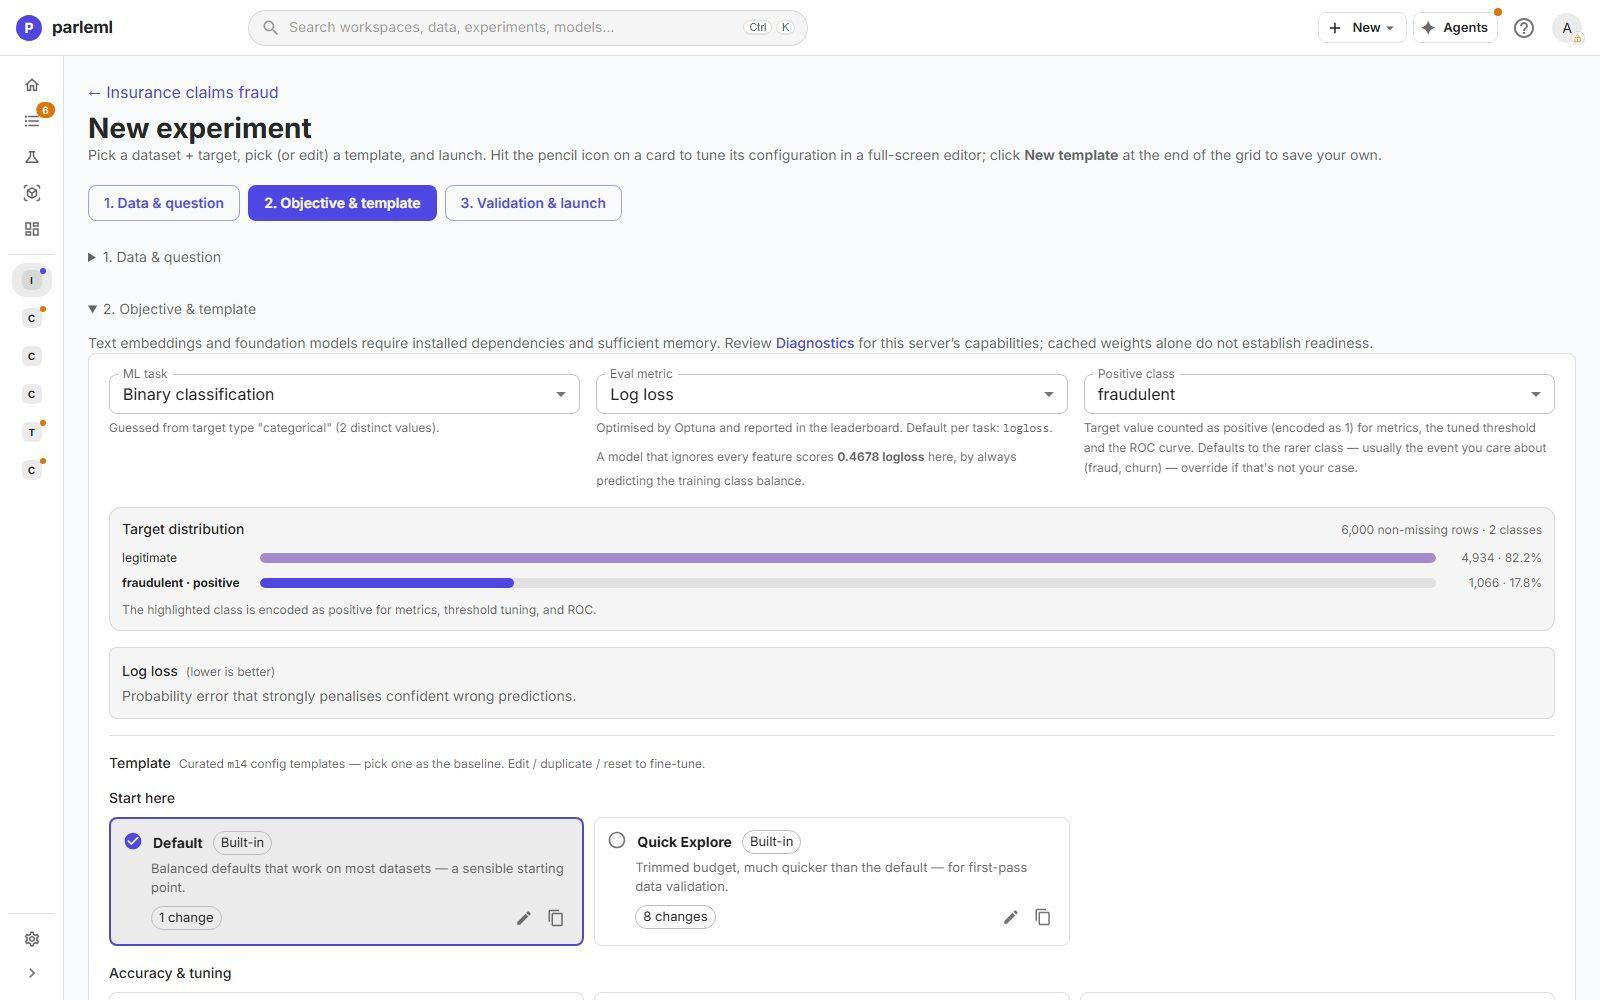Screen dimensions: 1600x1000
Task: Click the parleml logo
Action: click(64, 28)
